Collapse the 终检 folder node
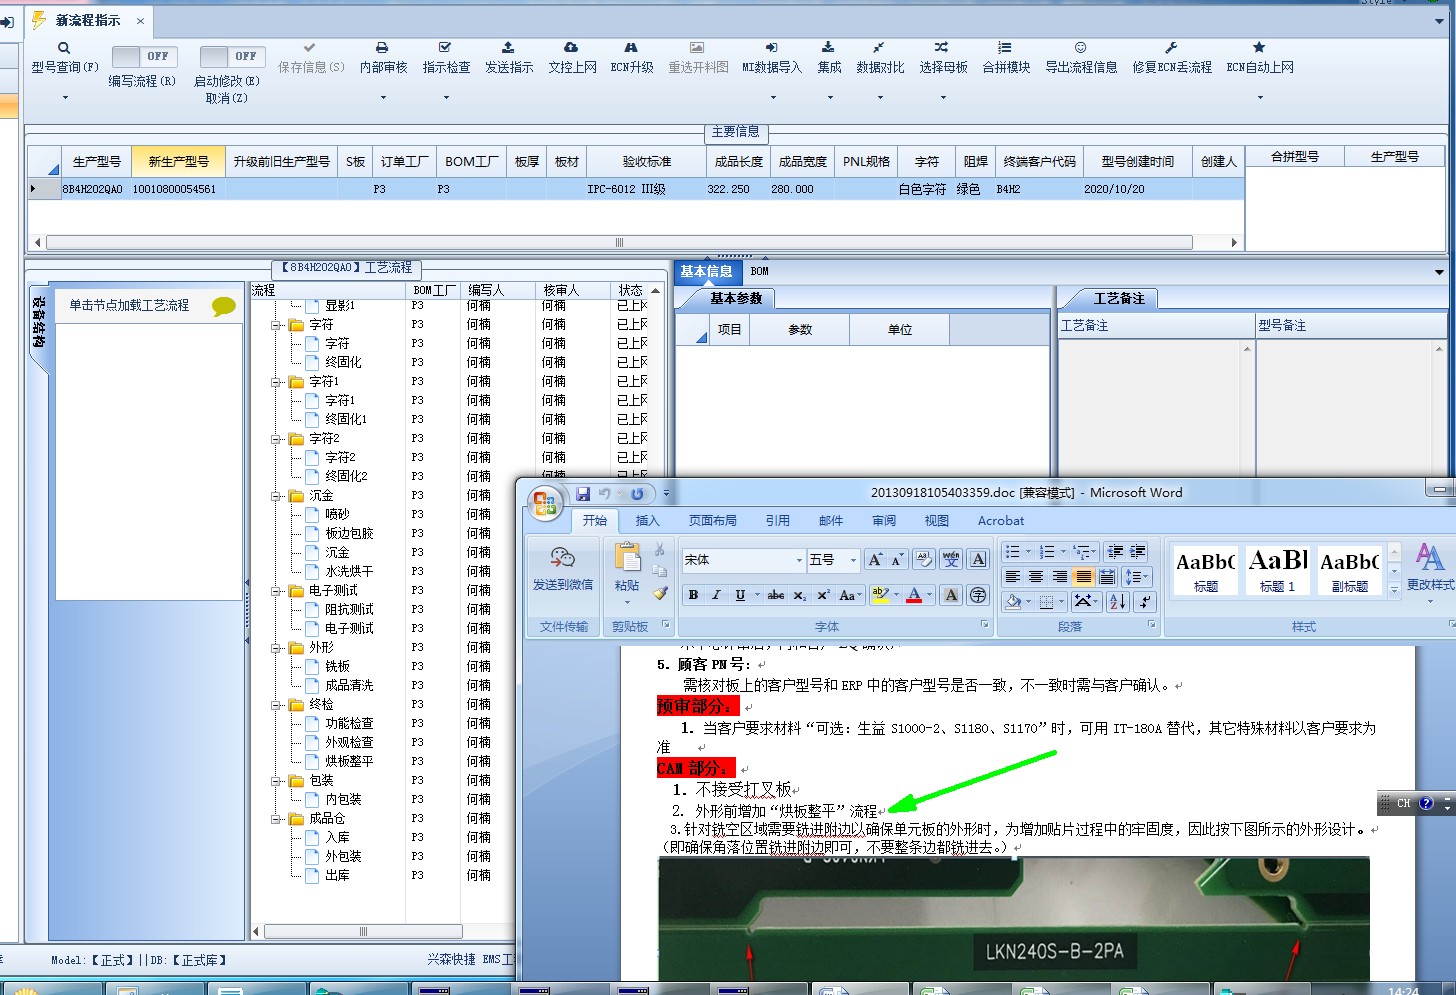Screen dimensions: 1456x995 (276, 705)
